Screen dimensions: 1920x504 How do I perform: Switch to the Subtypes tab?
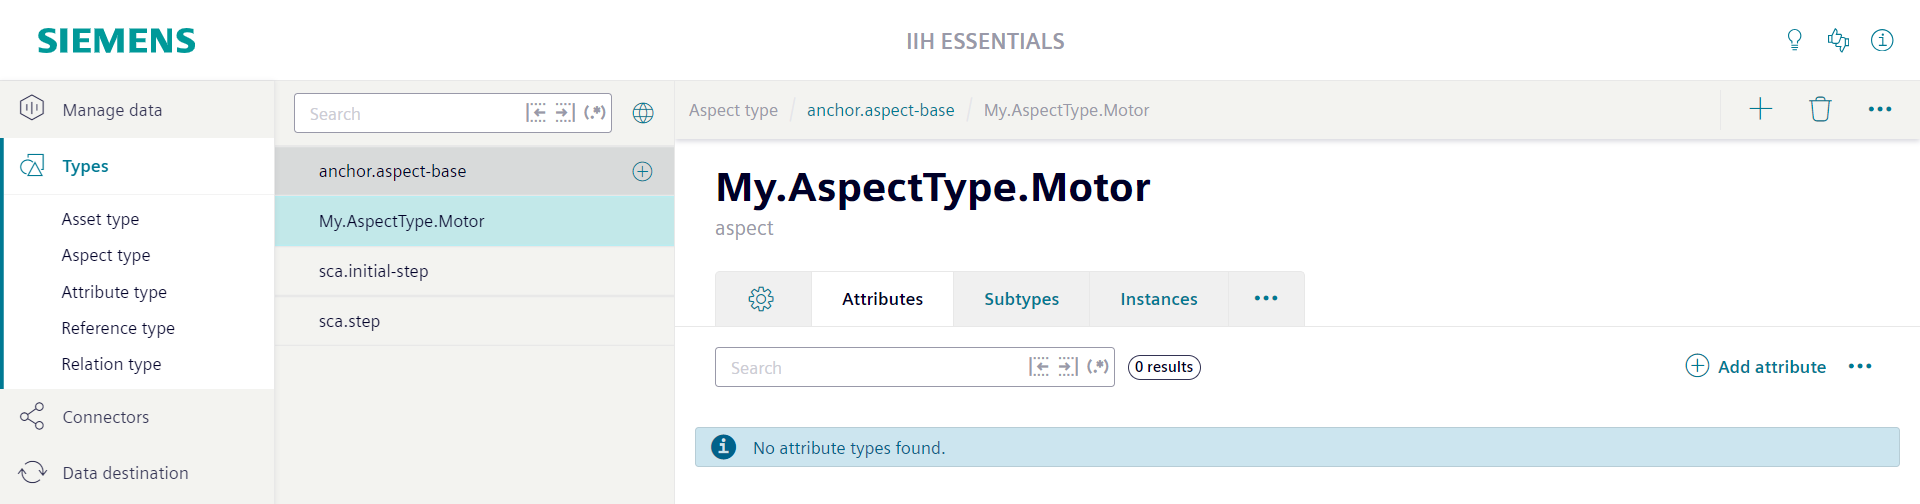click(1021, 299)
